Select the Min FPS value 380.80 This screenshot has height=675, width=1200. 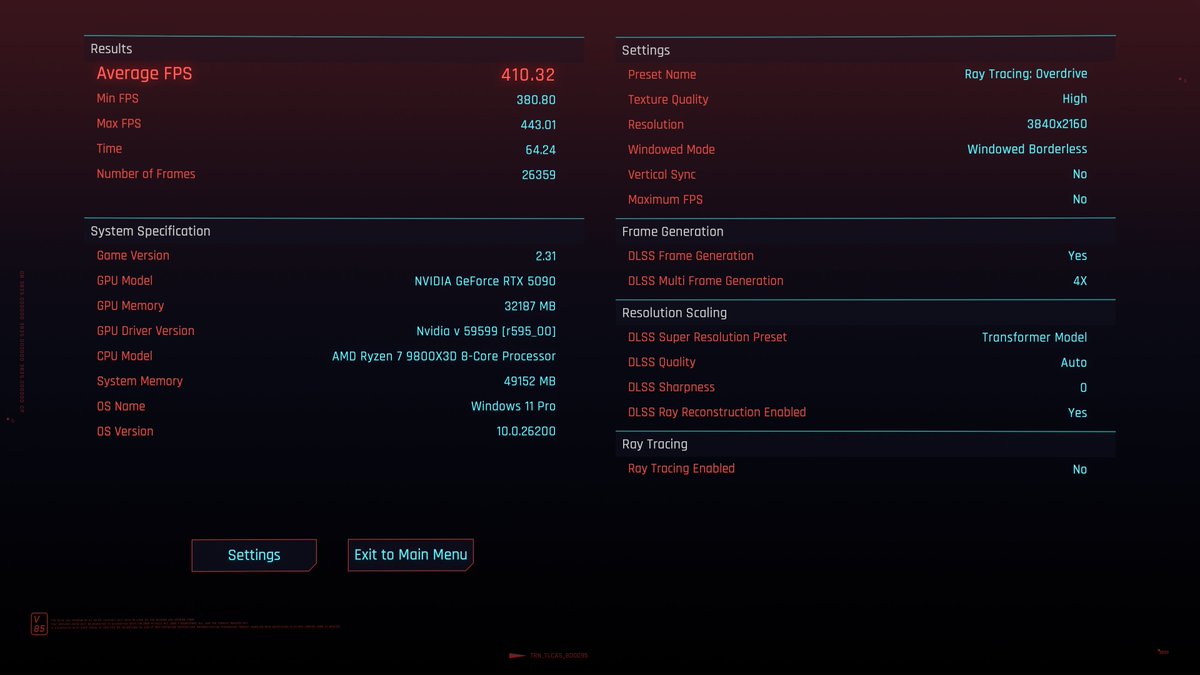[536, 100]
